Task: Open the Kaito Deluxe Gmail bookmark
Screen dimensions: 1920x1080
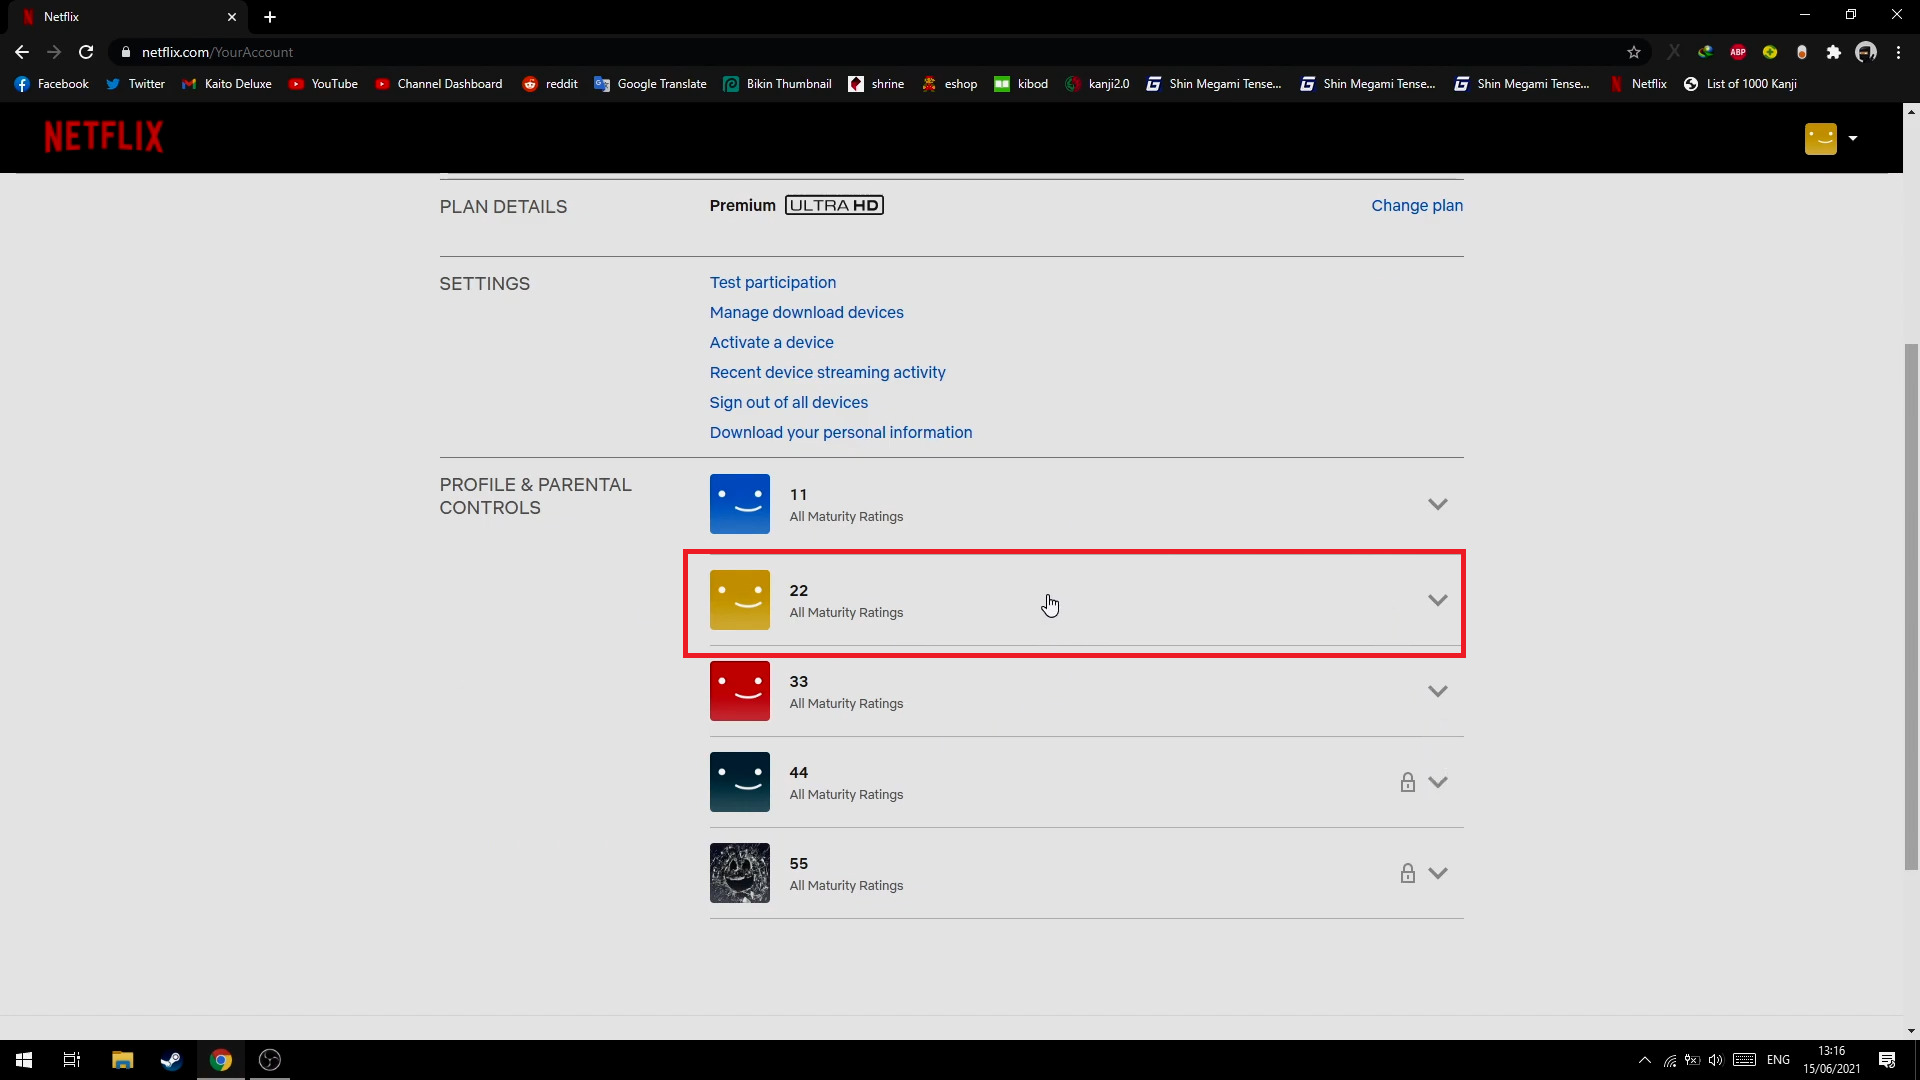Action: pos(227,84)
